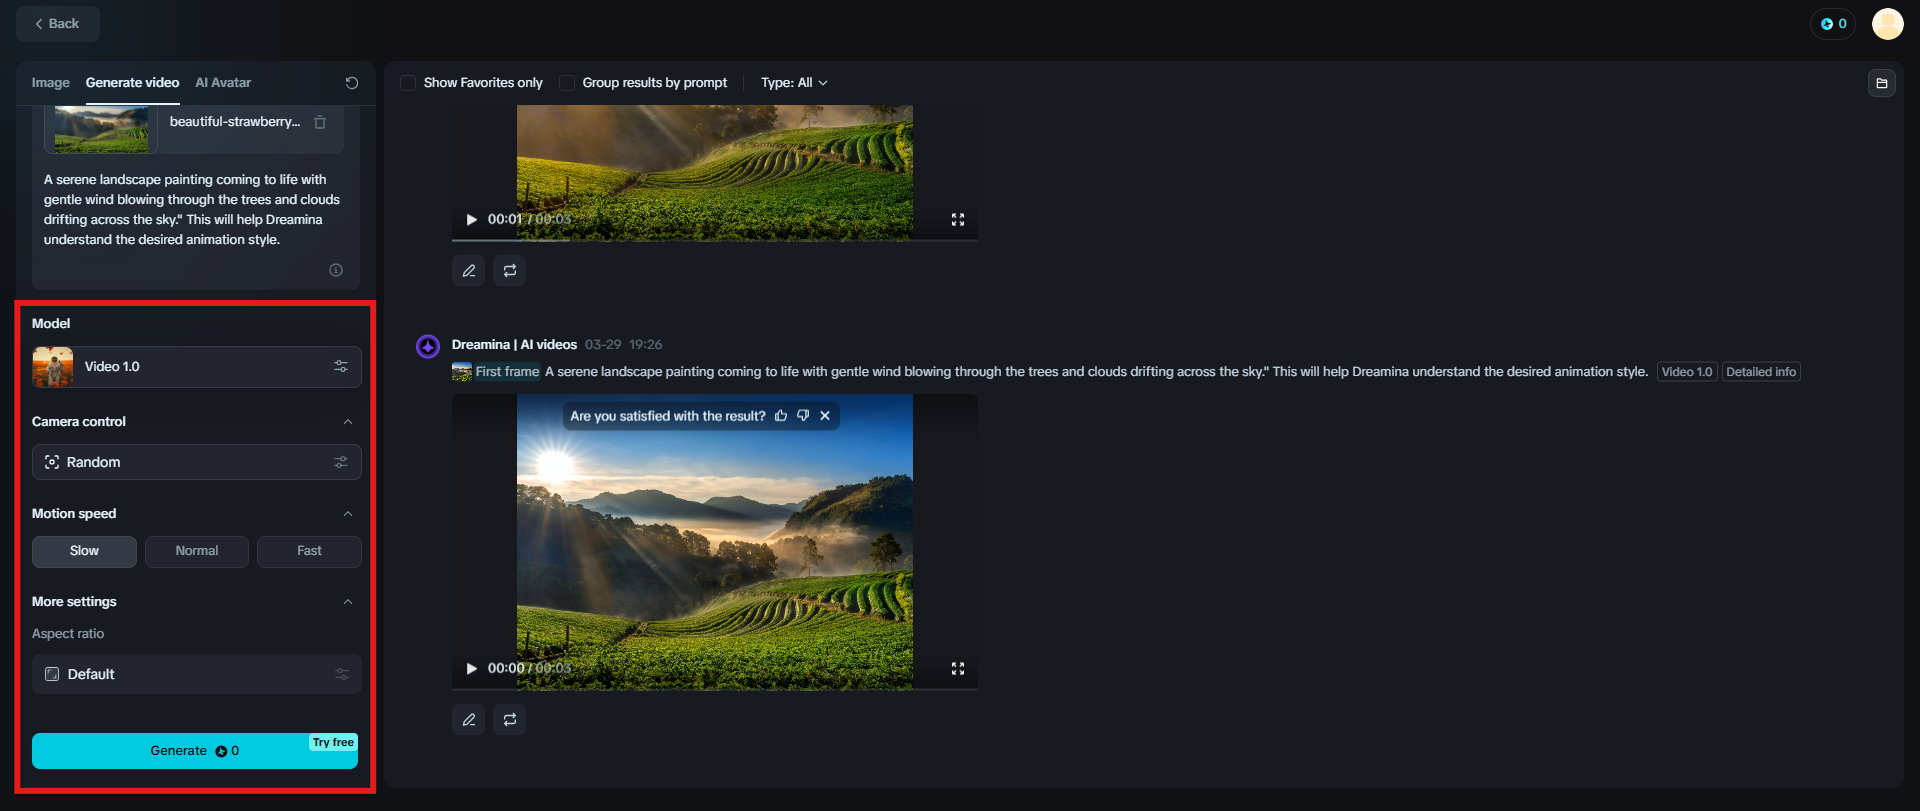The height and width of the screenshot is (811, 1920).
Task: Open the assets folder icon at top right
Action: (x=1882, y=83)
